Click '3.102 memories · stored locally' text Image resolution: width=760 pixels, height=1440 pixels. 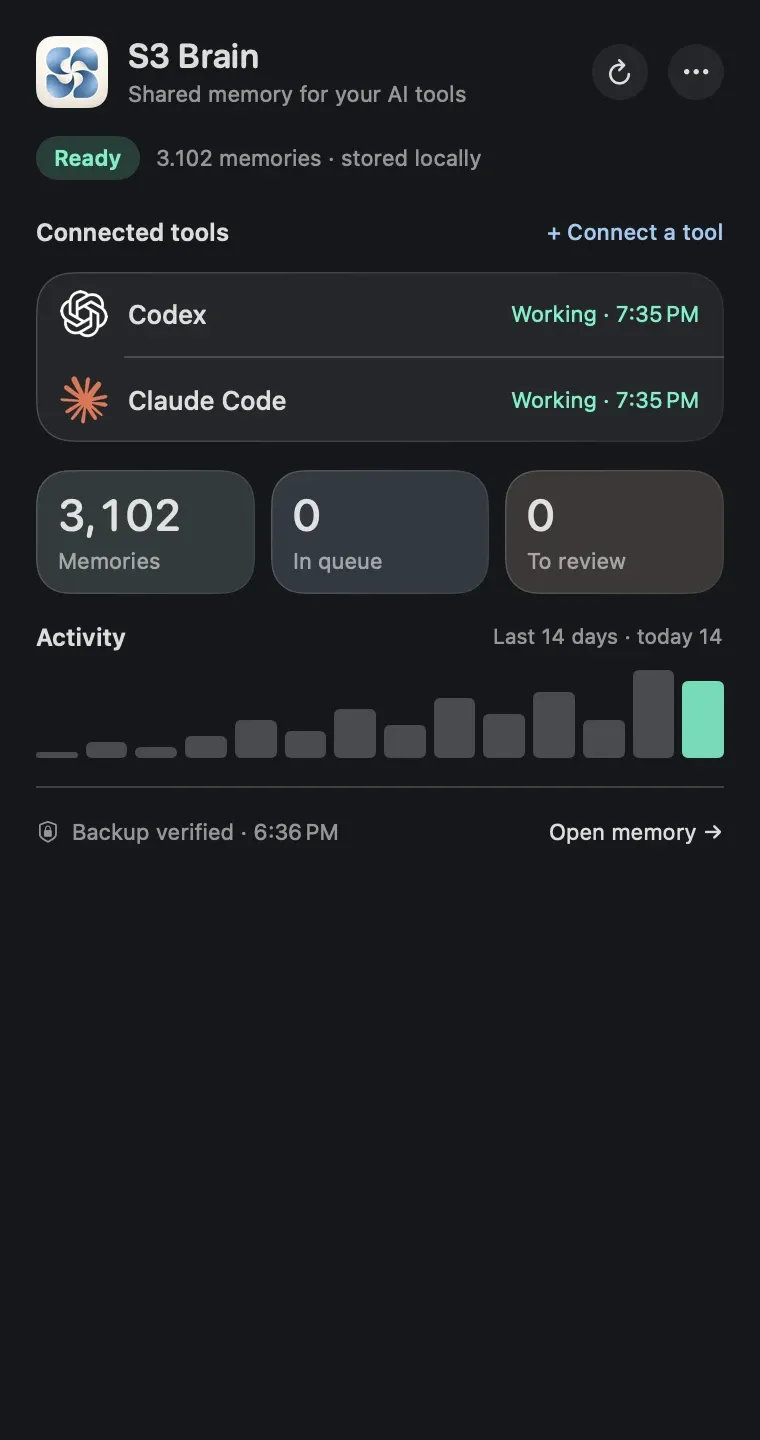click(x=319, y=158)
